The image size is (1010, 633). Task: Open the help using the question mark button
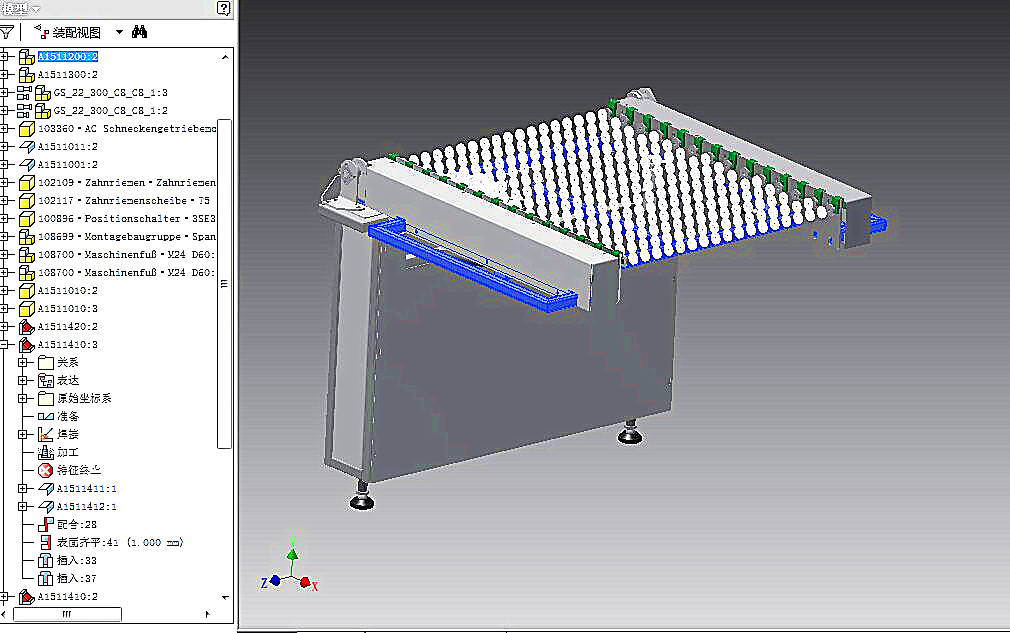point(222,9)
